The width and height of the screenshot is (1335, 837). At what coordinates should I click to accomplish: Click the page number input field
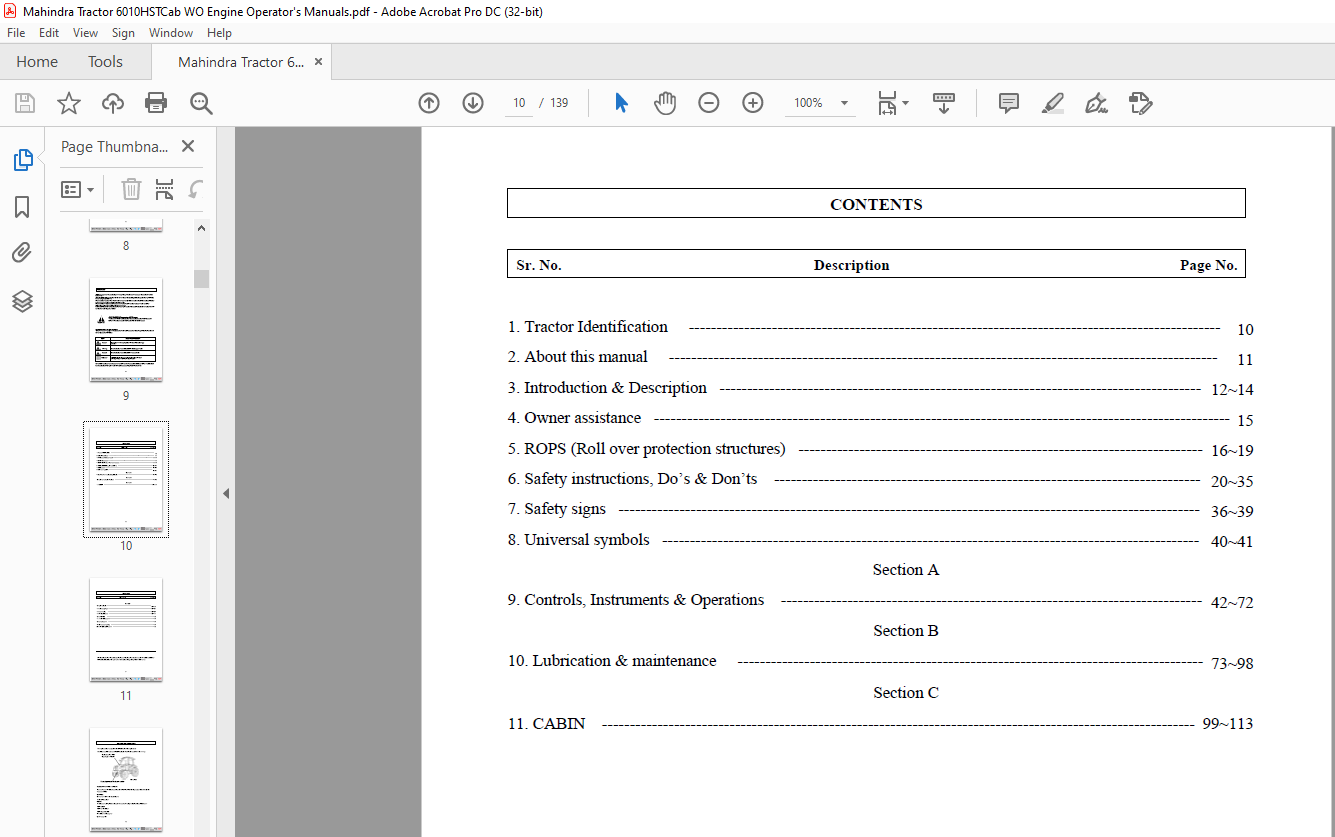click(519, 103)
